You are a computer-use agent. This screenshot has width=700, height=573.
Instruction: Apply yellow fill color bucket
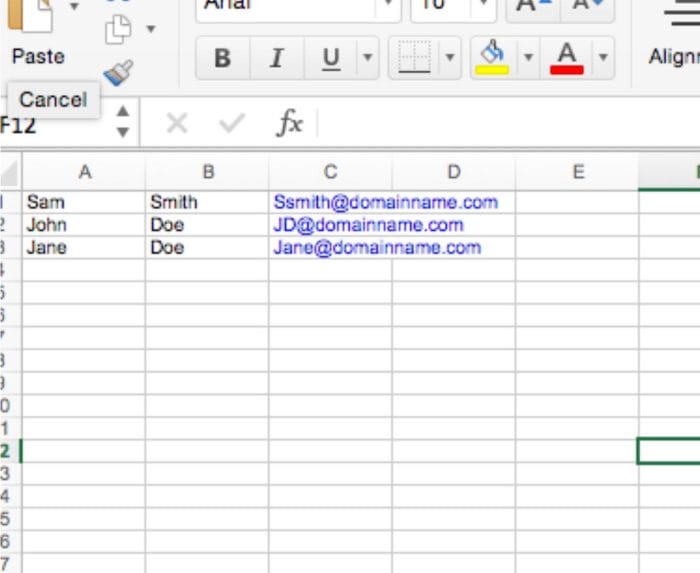[492, 58]
